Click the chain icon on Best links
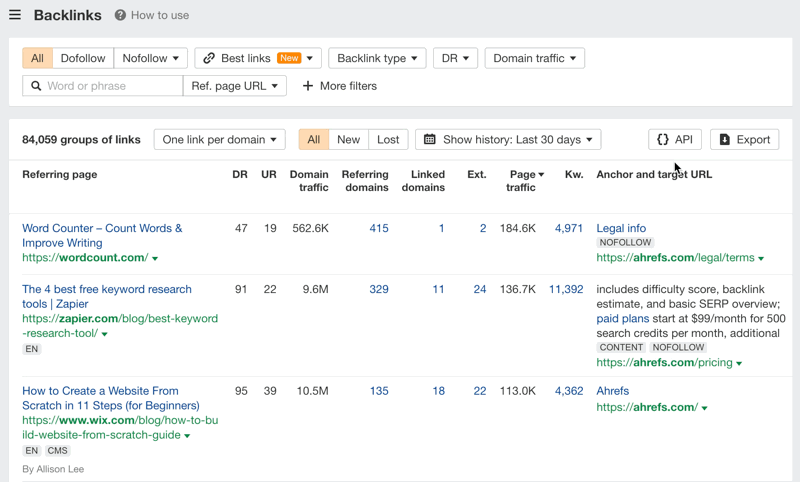800x482 pixels. pos(209,58)
